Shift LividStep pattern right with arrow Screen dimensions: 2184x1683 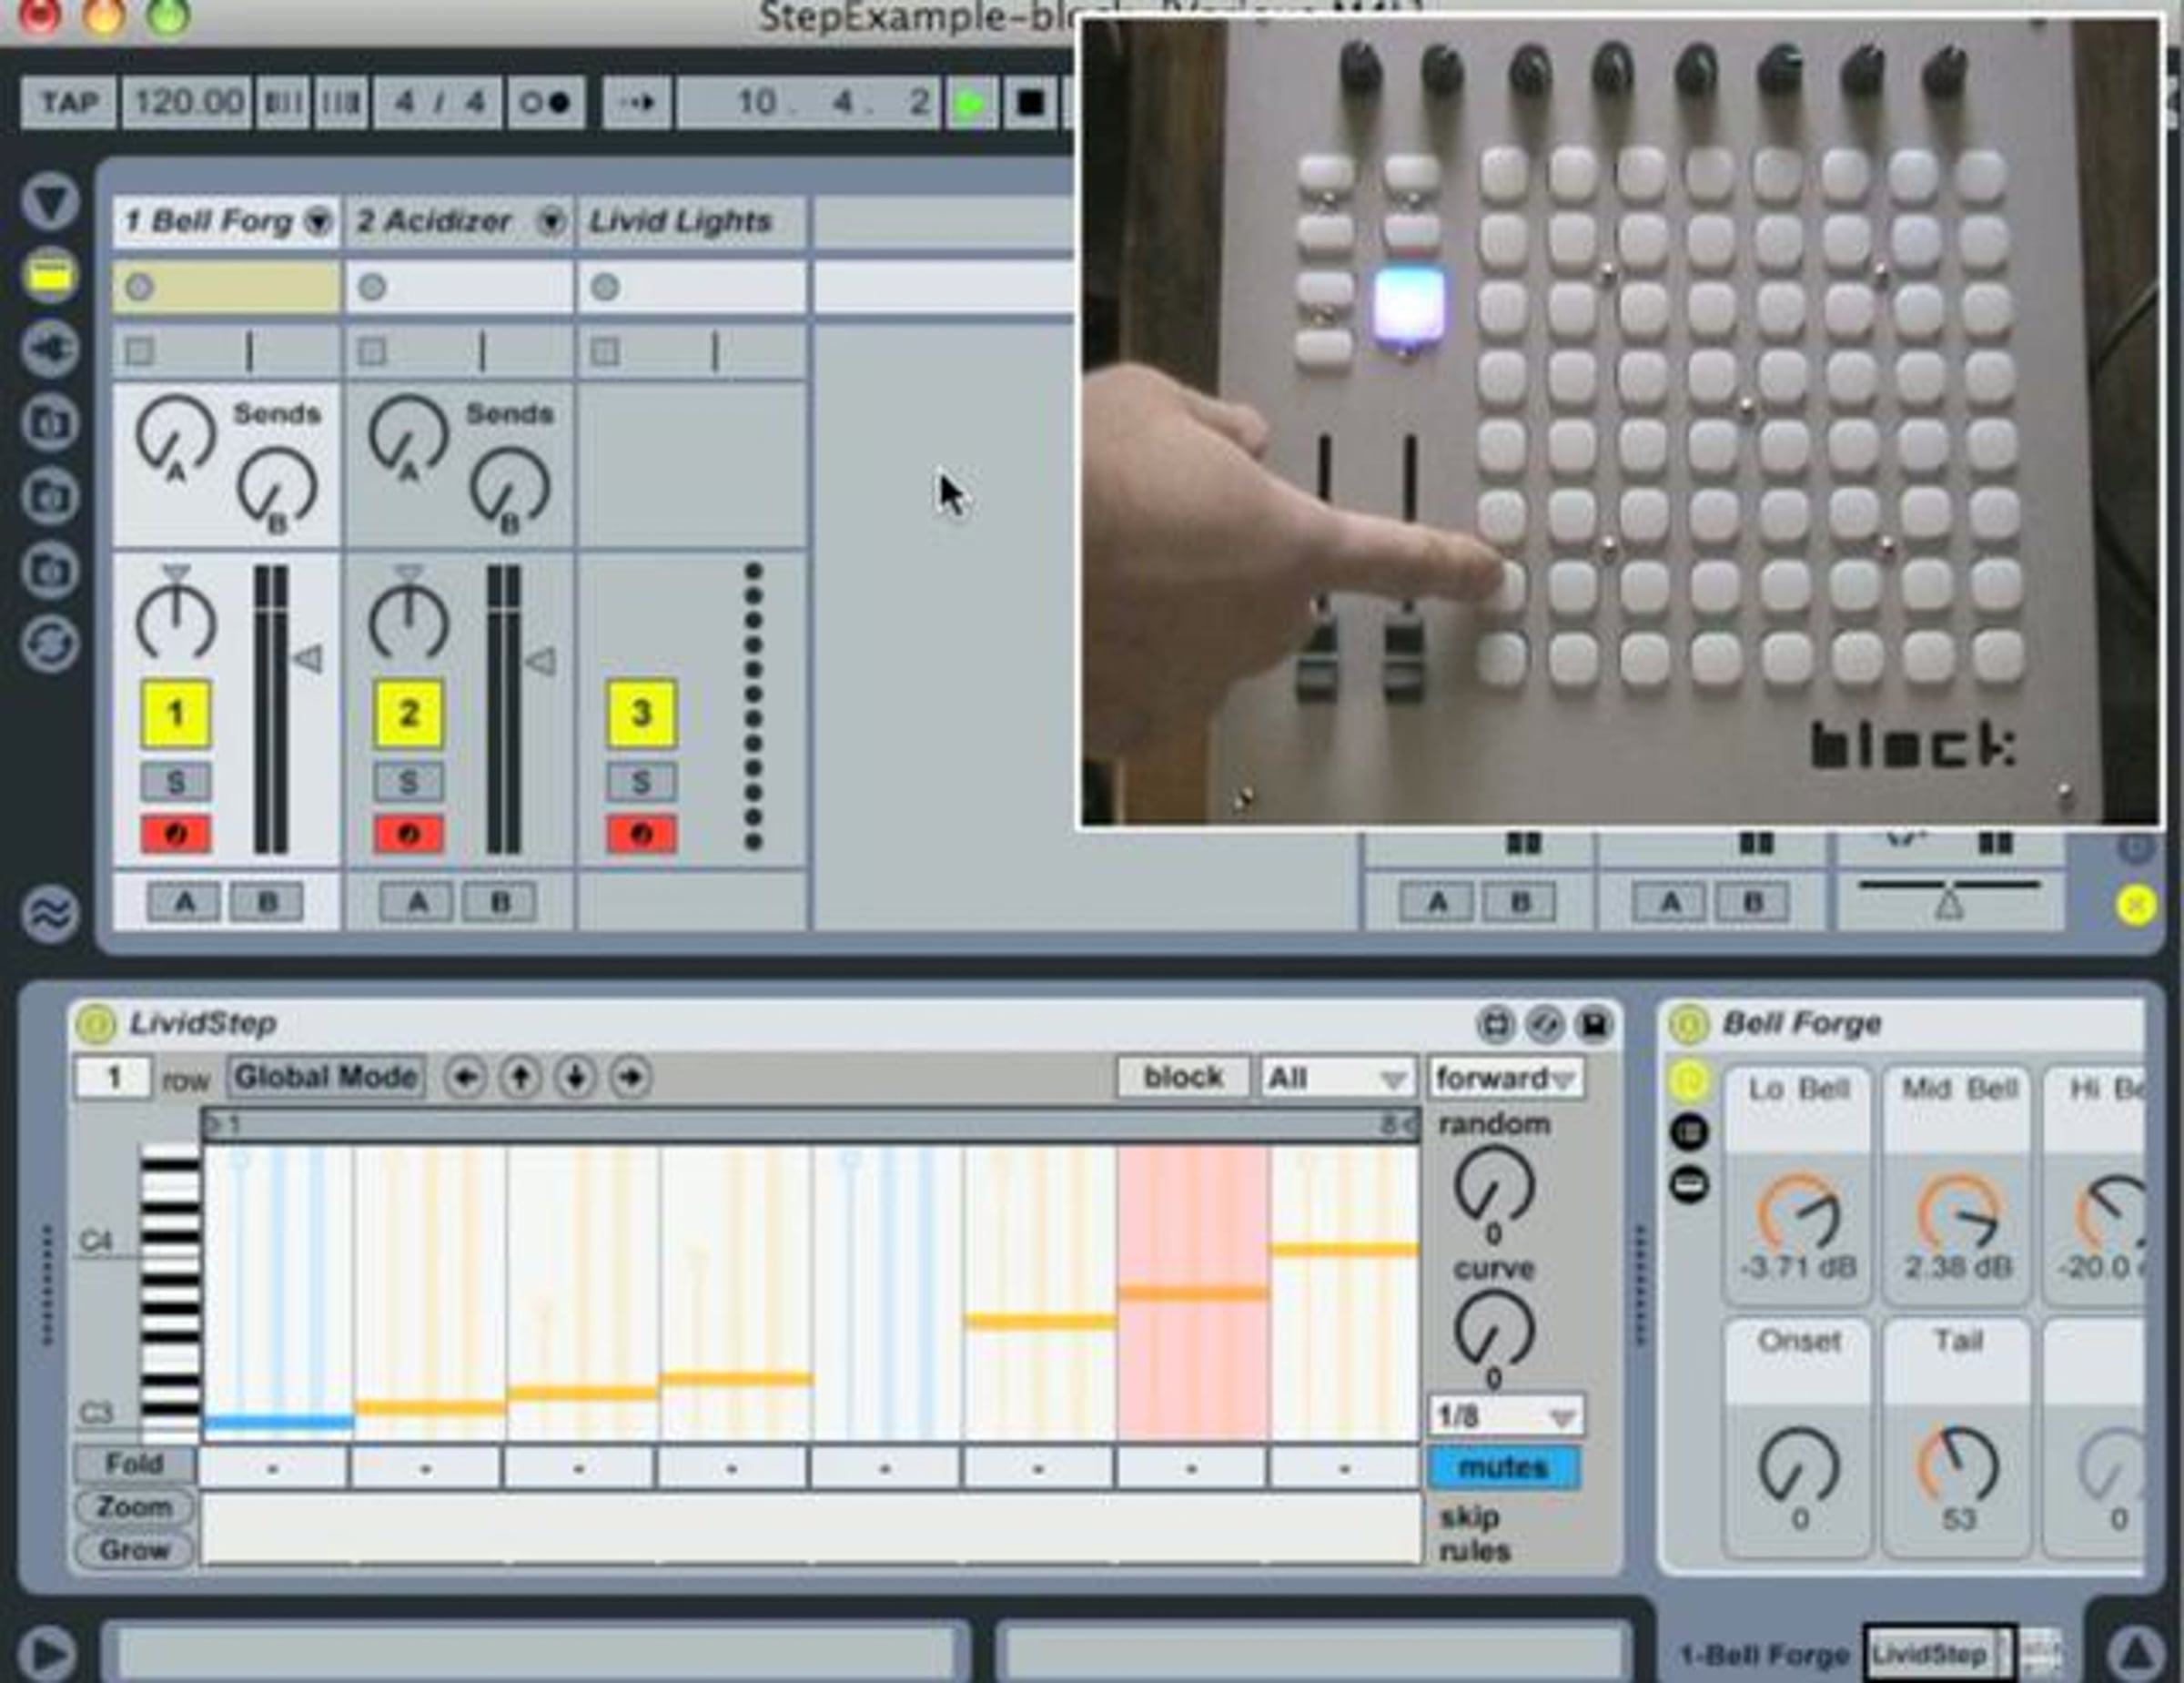(630, 1077)
